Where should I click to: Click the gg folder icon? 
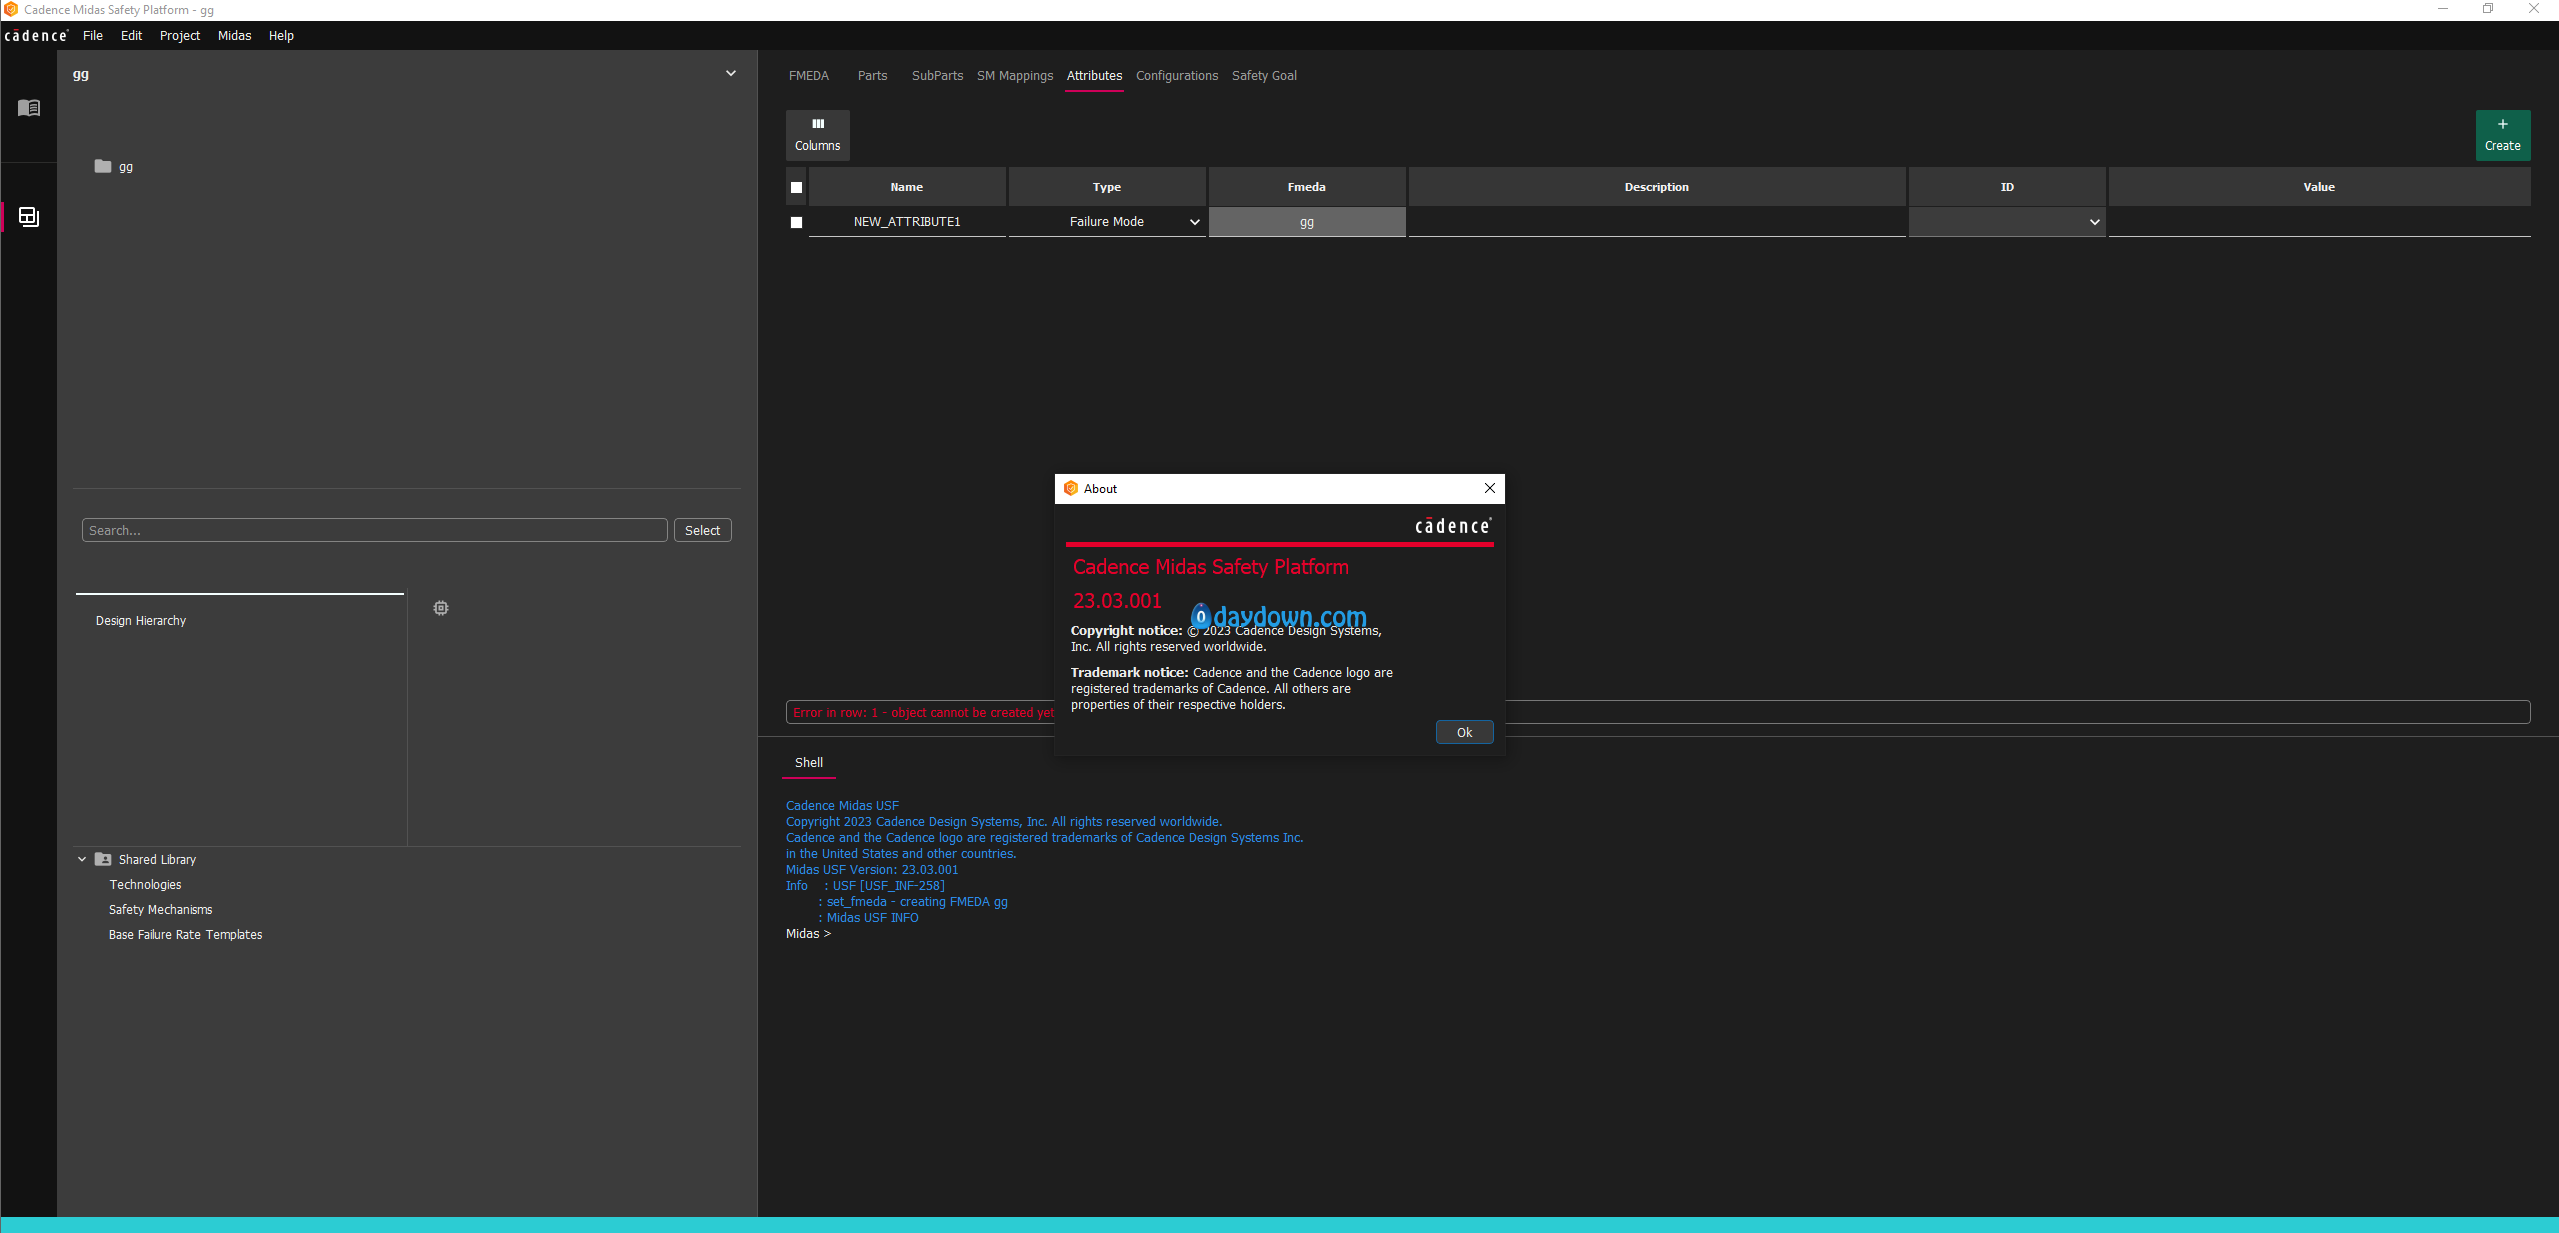click(x=103, y=166)
